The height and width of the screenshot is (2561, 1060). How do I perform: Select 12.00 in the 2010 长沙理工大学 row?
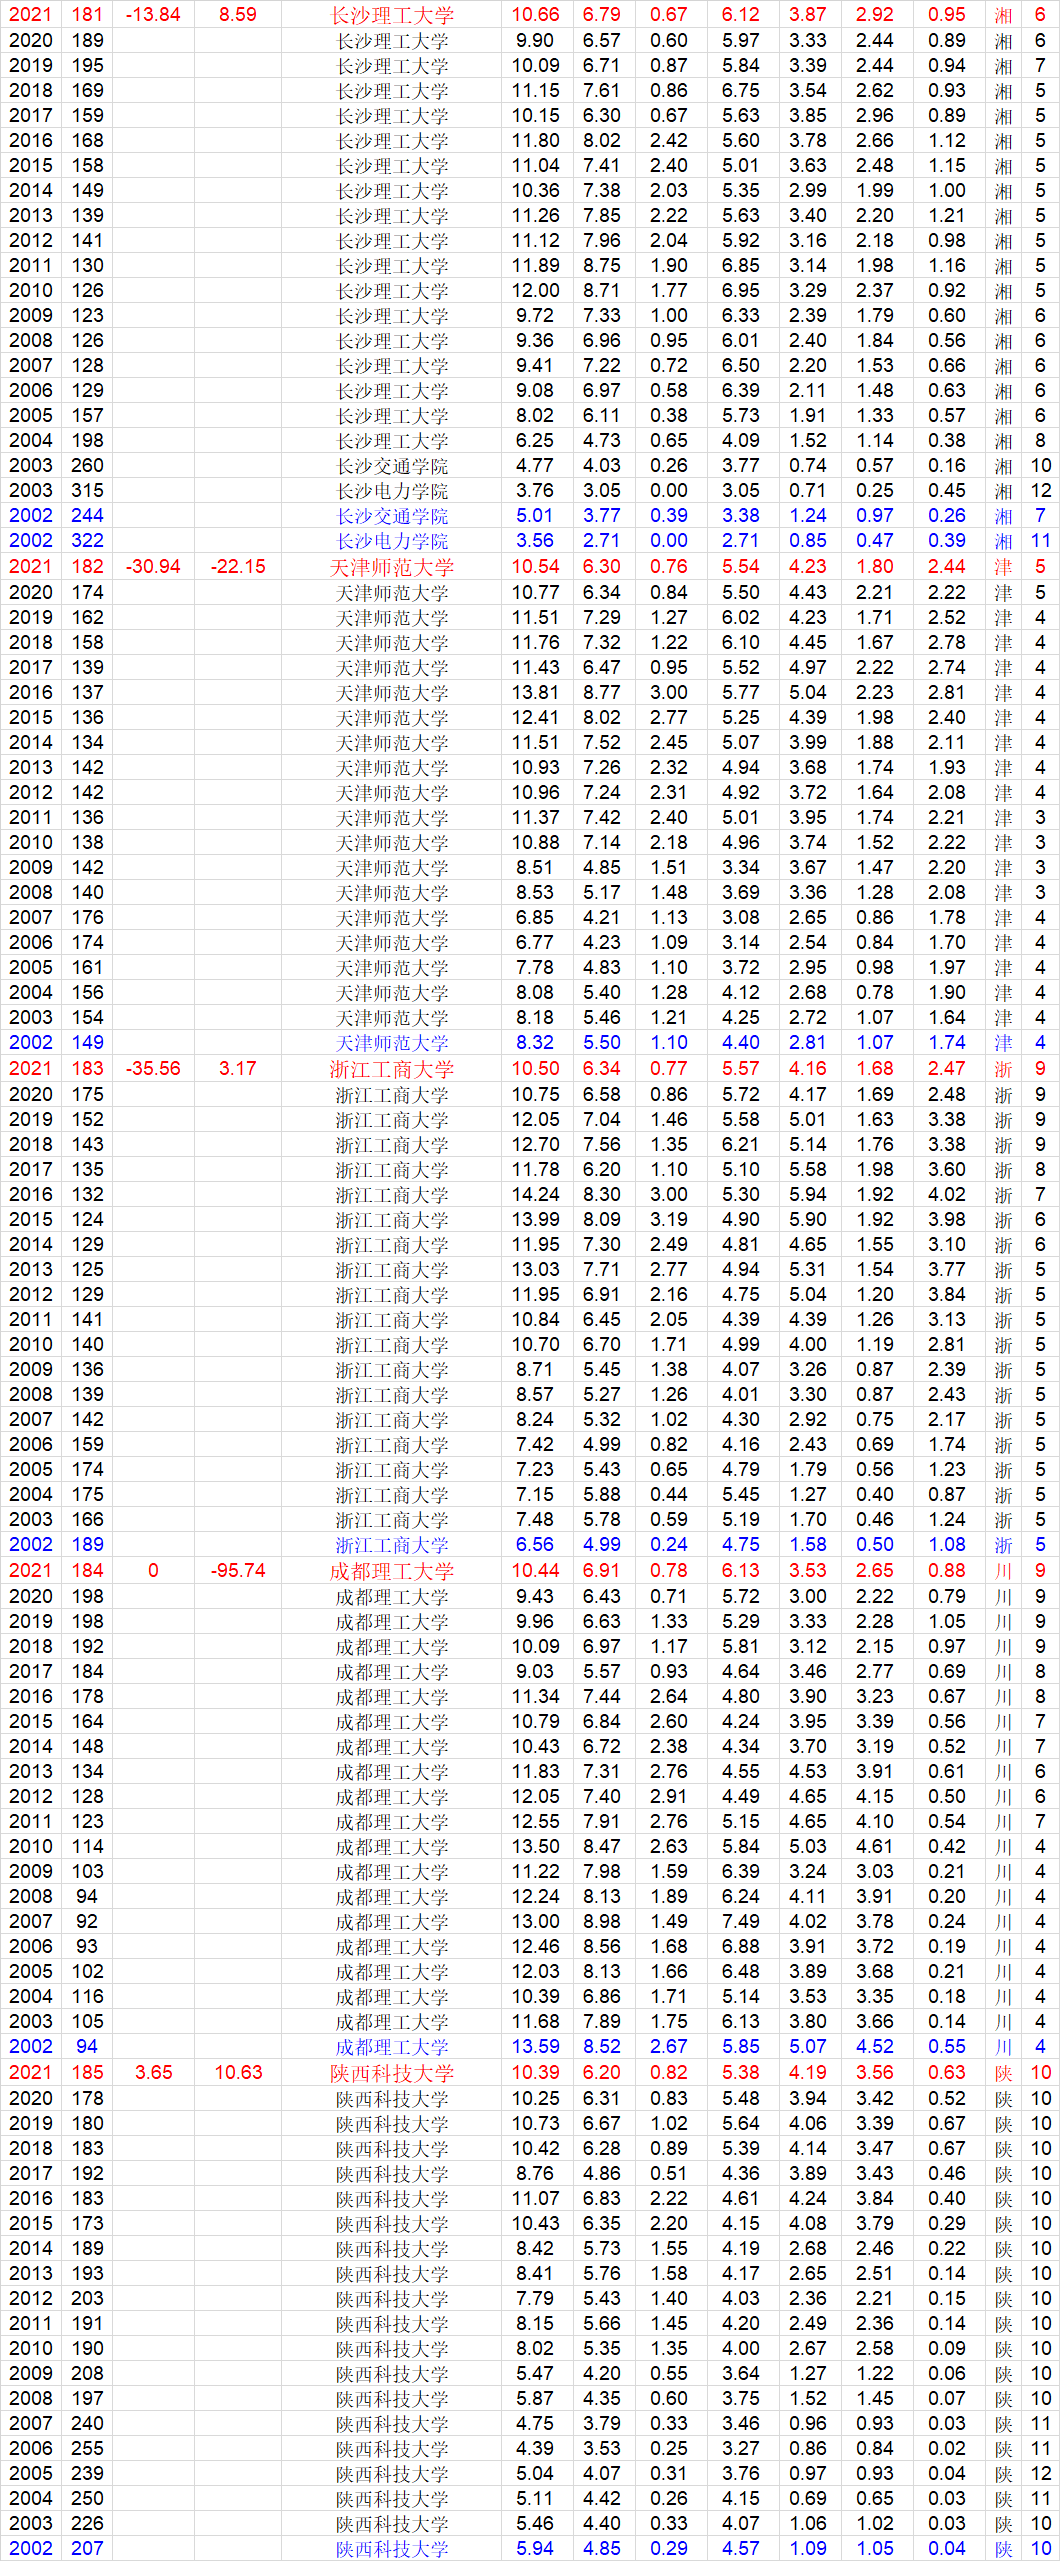click(x=535, y=291)
